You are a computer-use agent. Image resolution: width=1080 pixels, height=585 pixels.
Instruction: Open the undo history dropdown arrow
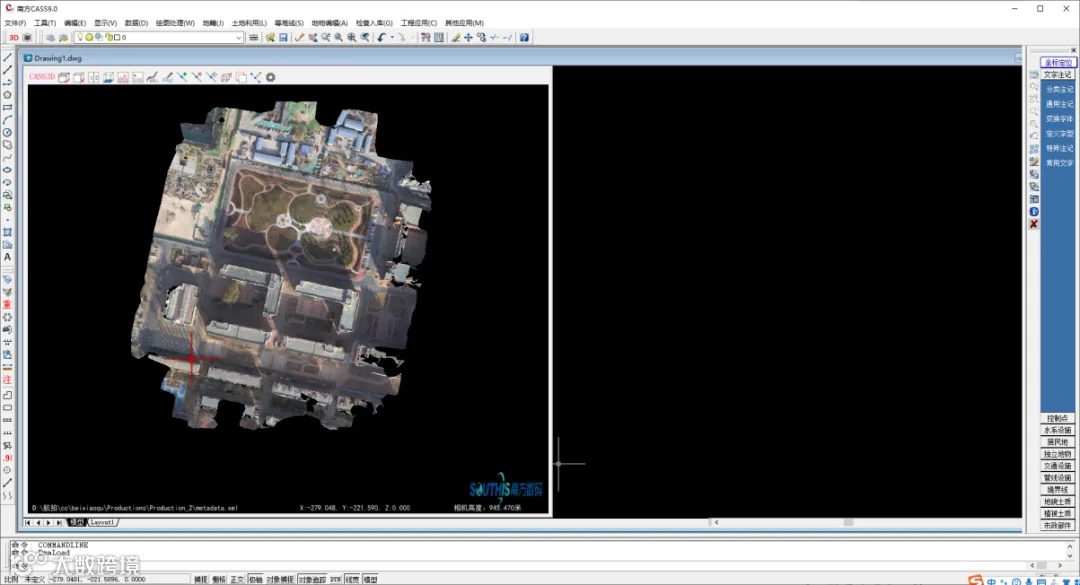(x=391, y=37)
